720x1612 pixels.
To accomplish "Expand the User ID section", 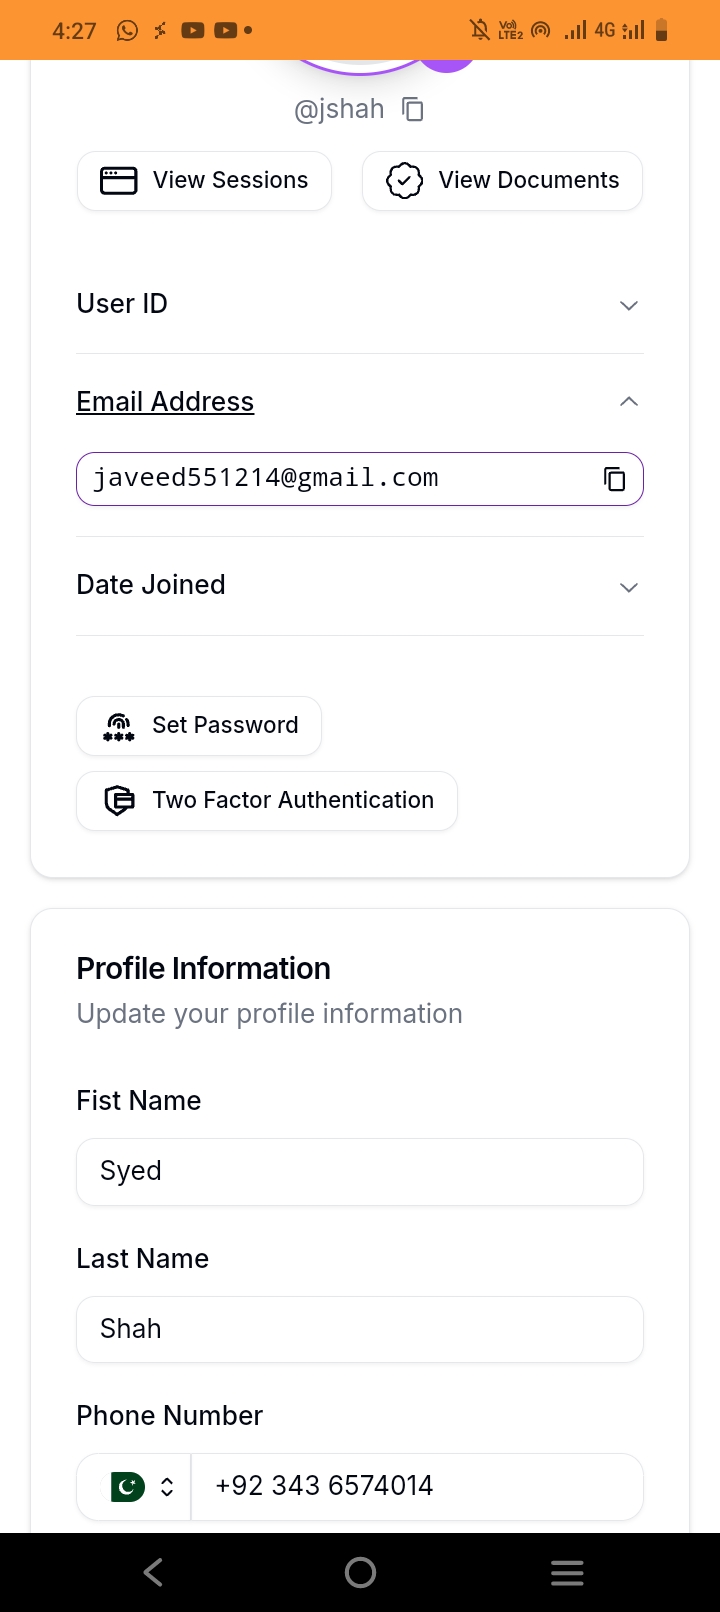I will (x=628, y=305).
